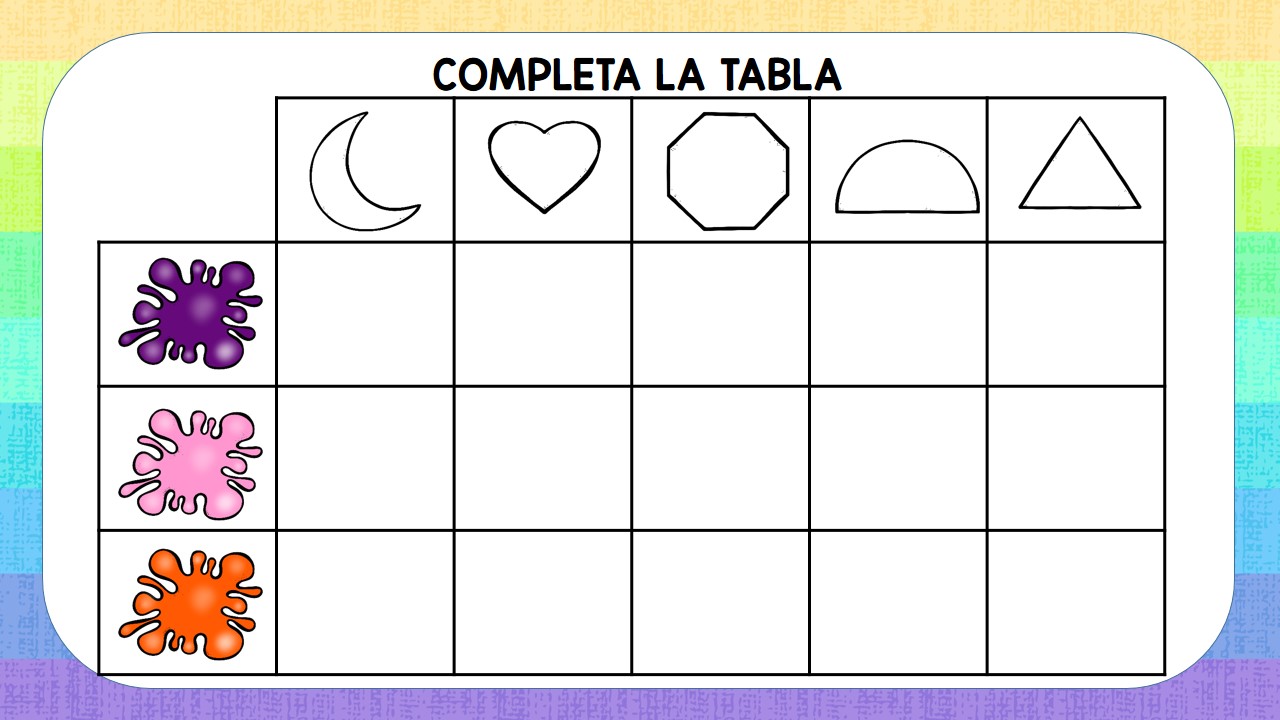Select the semicircle shape

click(x=907, y=177)
